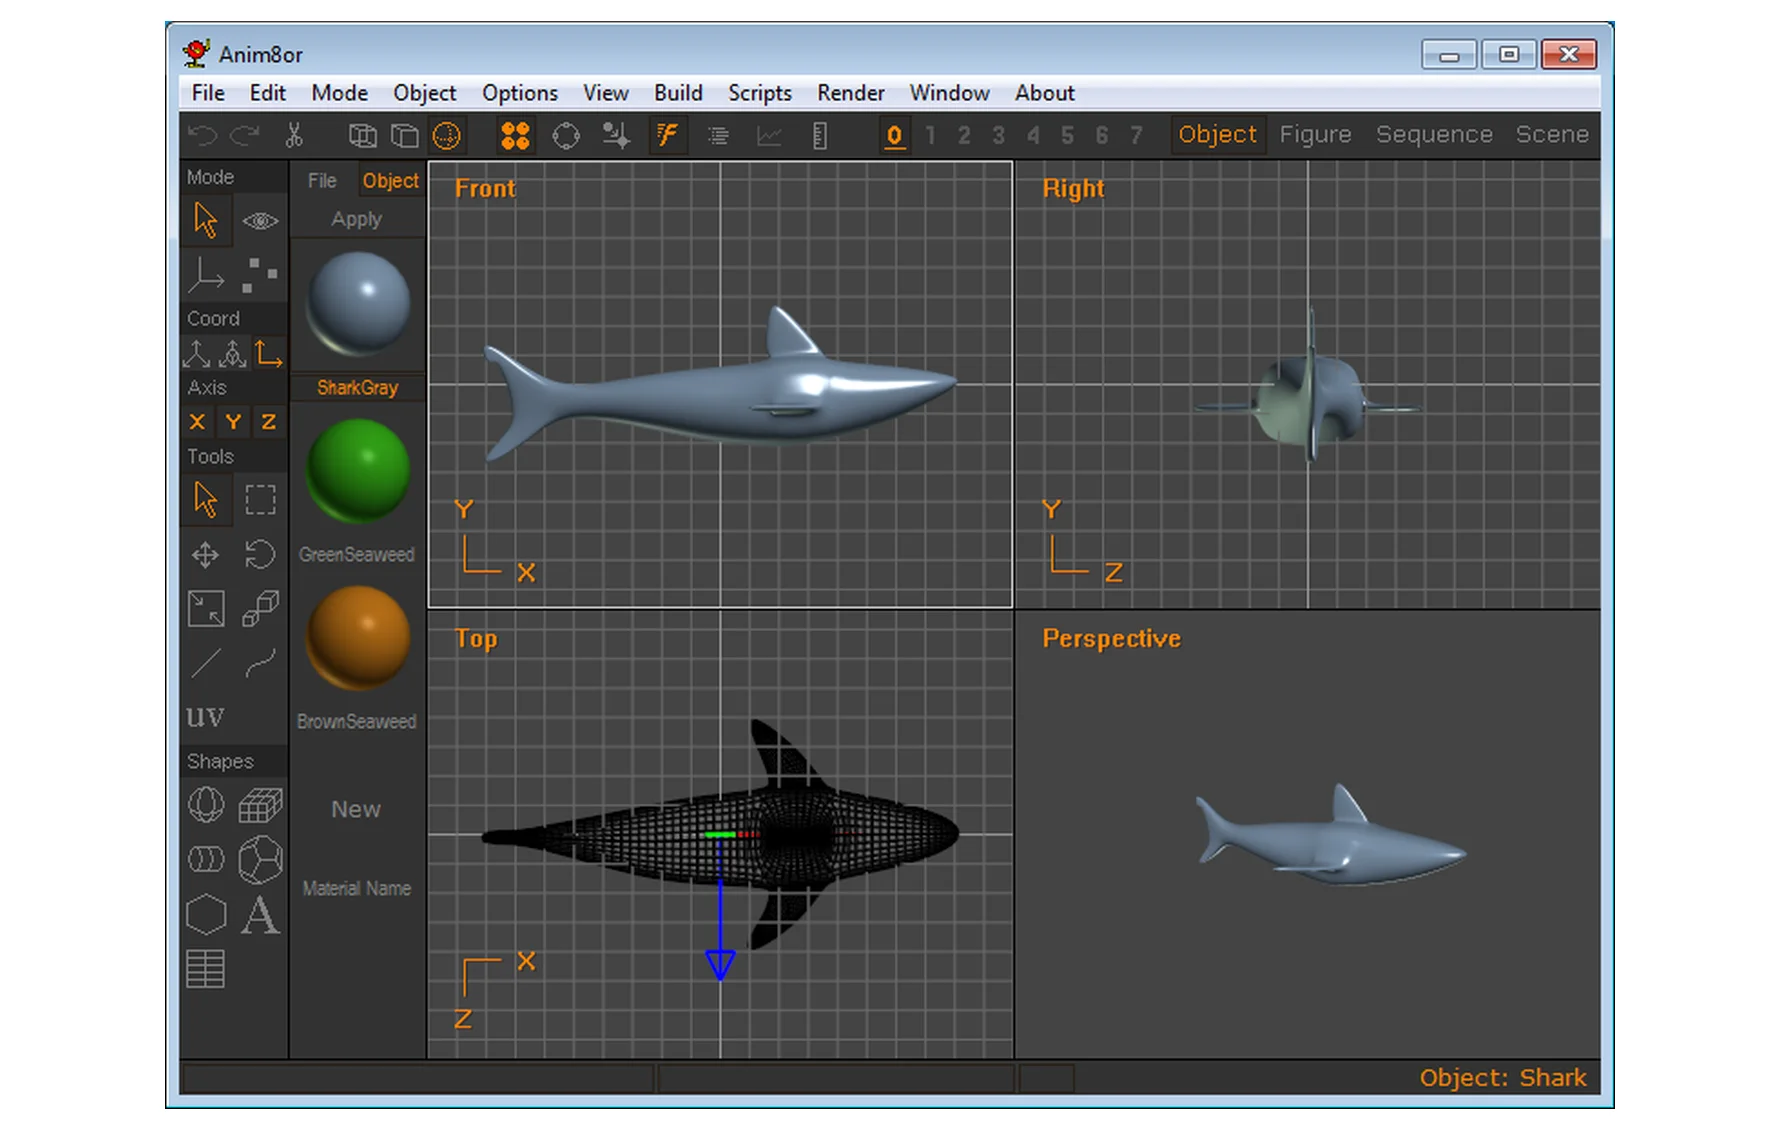Screen dimensions: 1780x1130
Task: Click the cut scissors icon
Action: click(x=294, y=135)
